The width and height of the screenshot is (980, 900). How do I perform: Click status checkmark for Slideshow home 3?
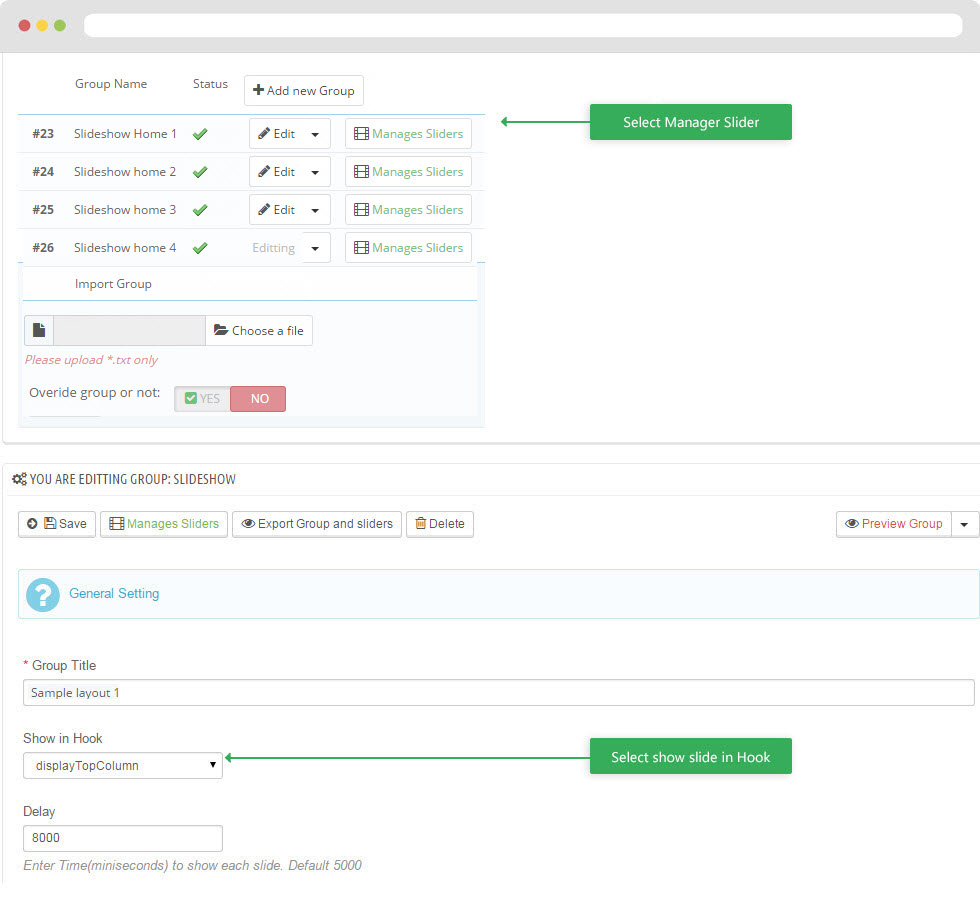(x=200, y=210)
